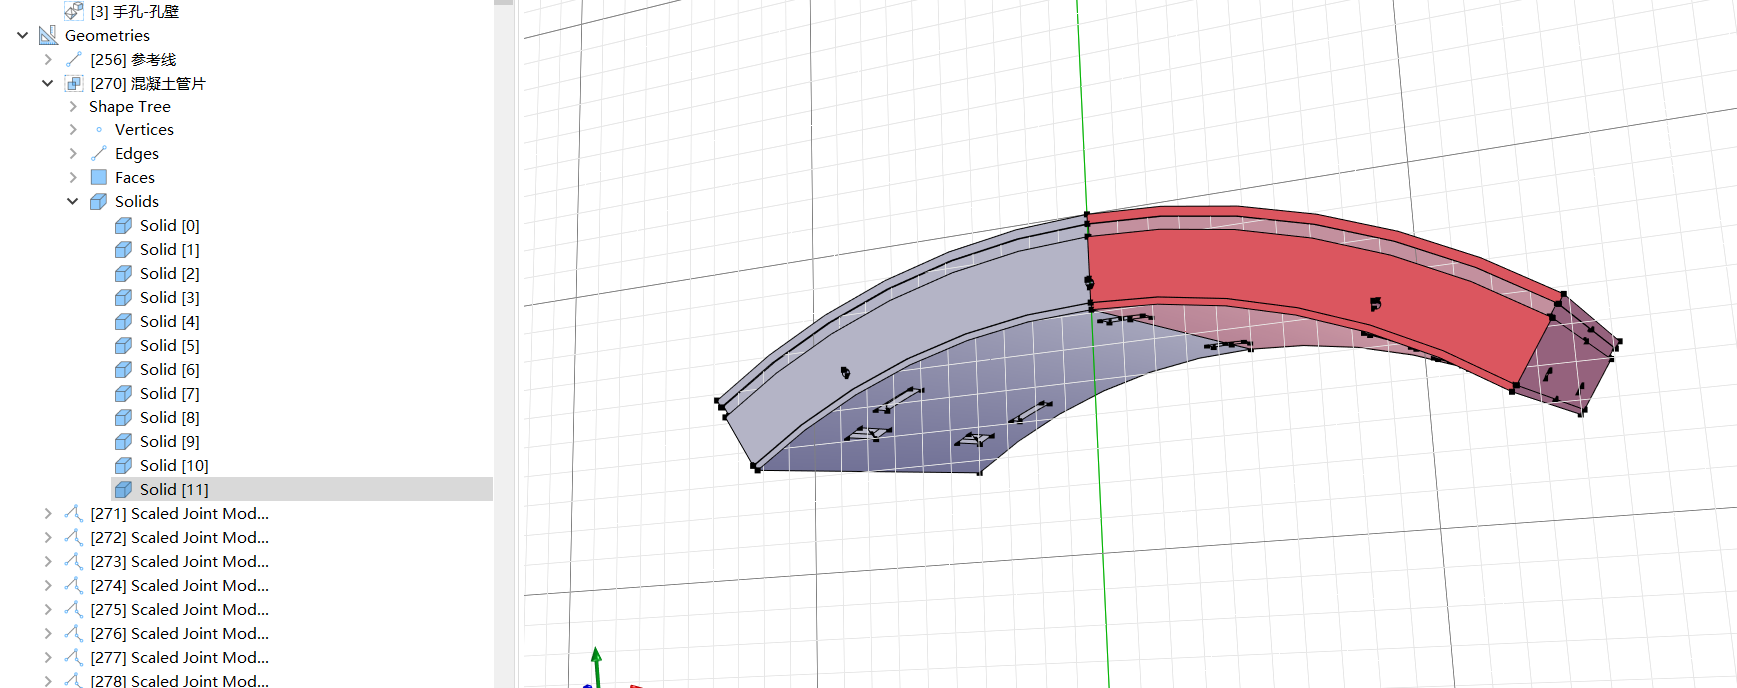The image size is (1737, 688).
Task: Click the [273] joint model icon
Action: (74, 561)
